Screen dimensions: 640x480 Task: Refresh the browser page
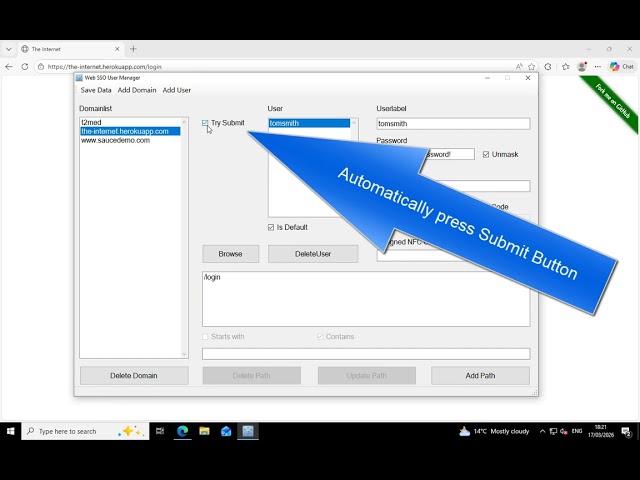(x=25, y=67)
